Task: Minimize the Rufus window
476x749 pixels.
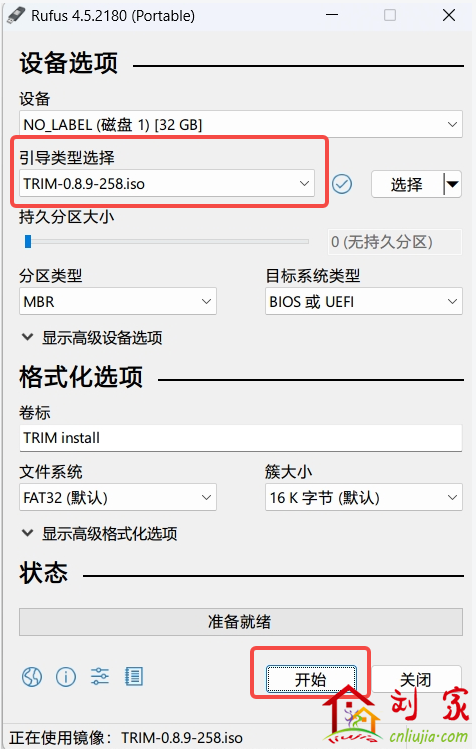Action: pos(332,15)
